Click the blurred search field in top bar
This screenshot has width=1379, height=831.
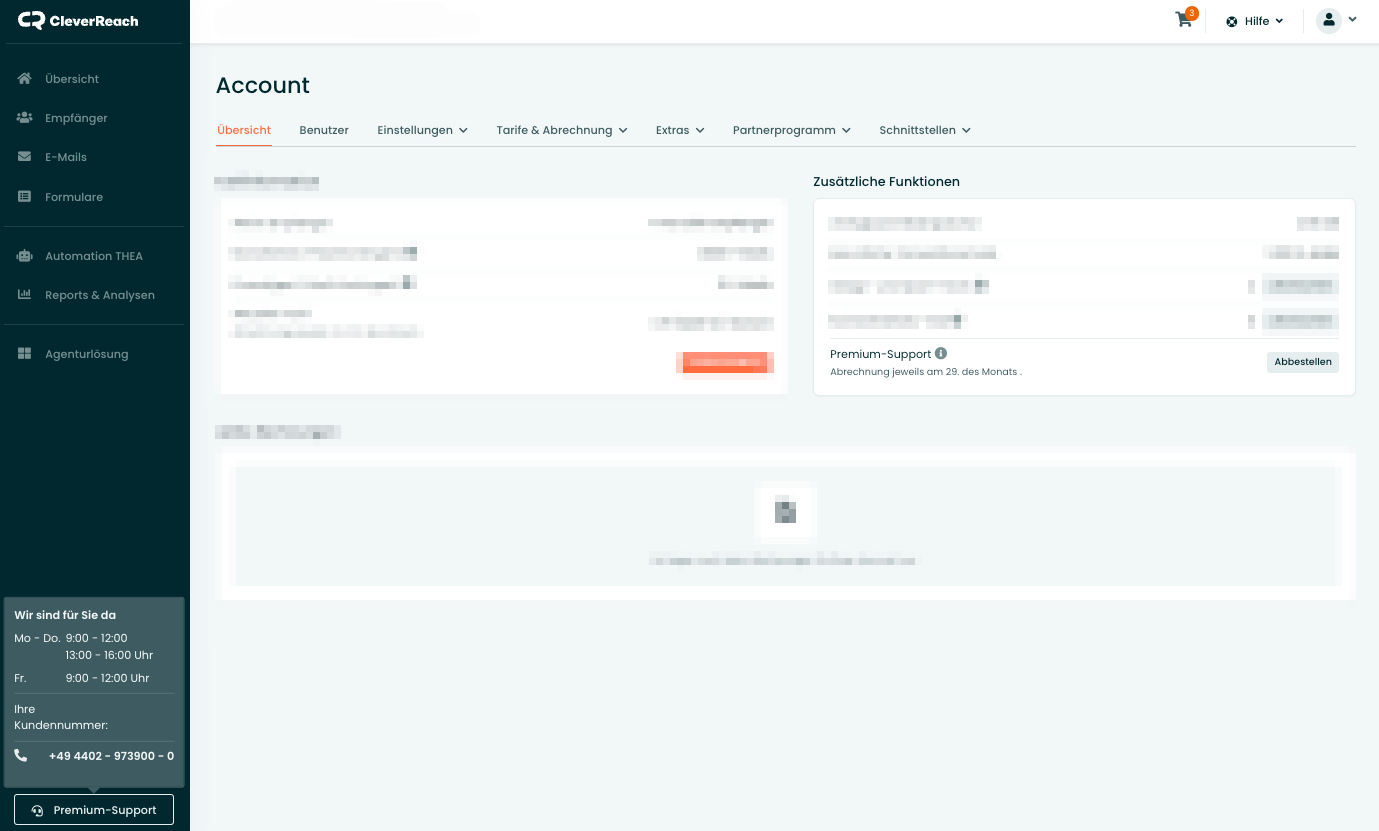click(347, 21)
